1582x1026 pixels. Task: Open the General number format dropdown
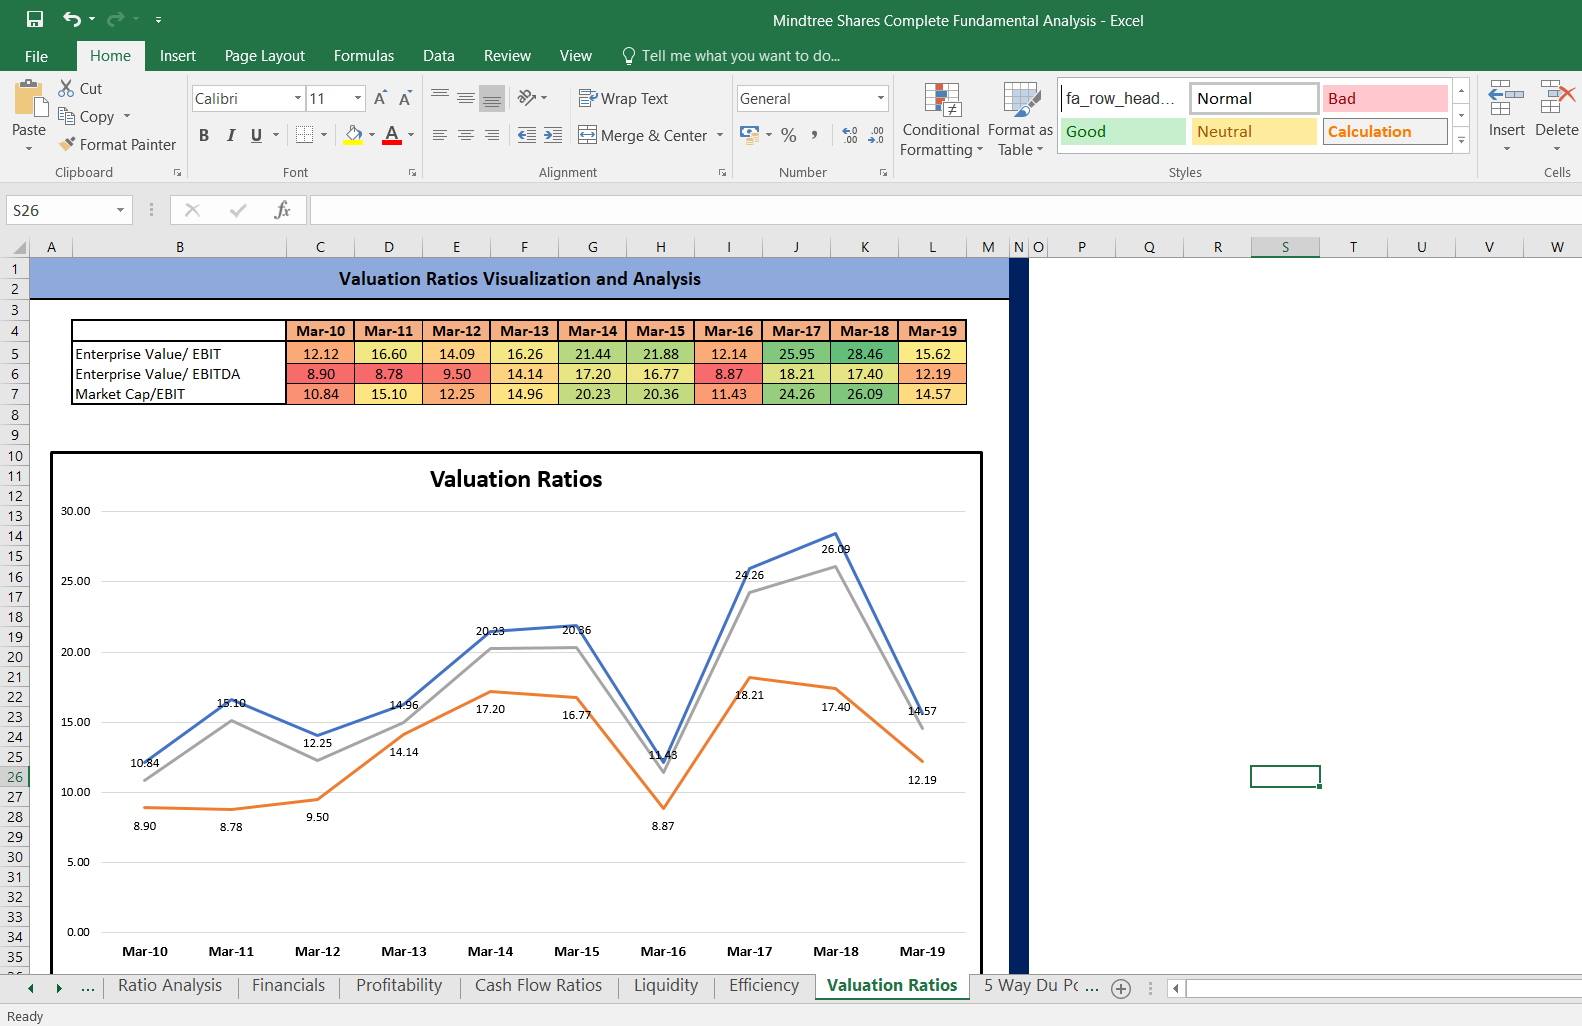[x=881, y=98]
